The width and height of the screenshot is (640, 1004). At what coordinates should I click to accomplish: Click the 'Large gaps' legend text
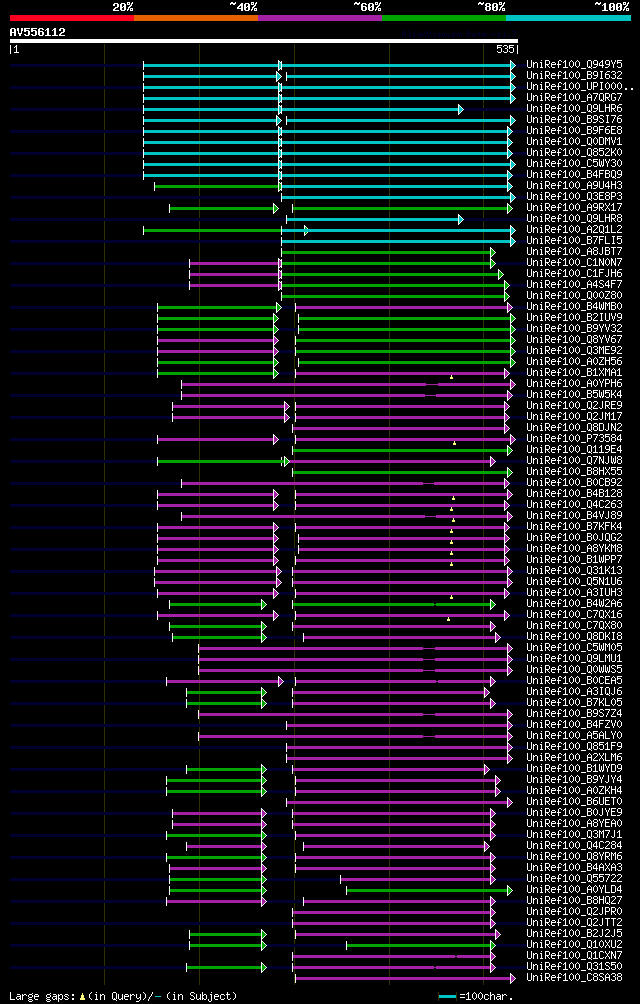point(44,996)
